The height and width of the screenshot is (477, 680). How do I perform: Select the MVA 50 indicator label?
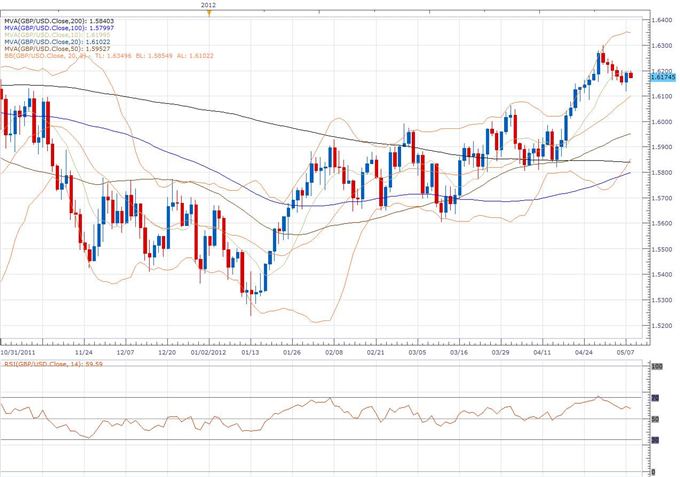point(57,49)
